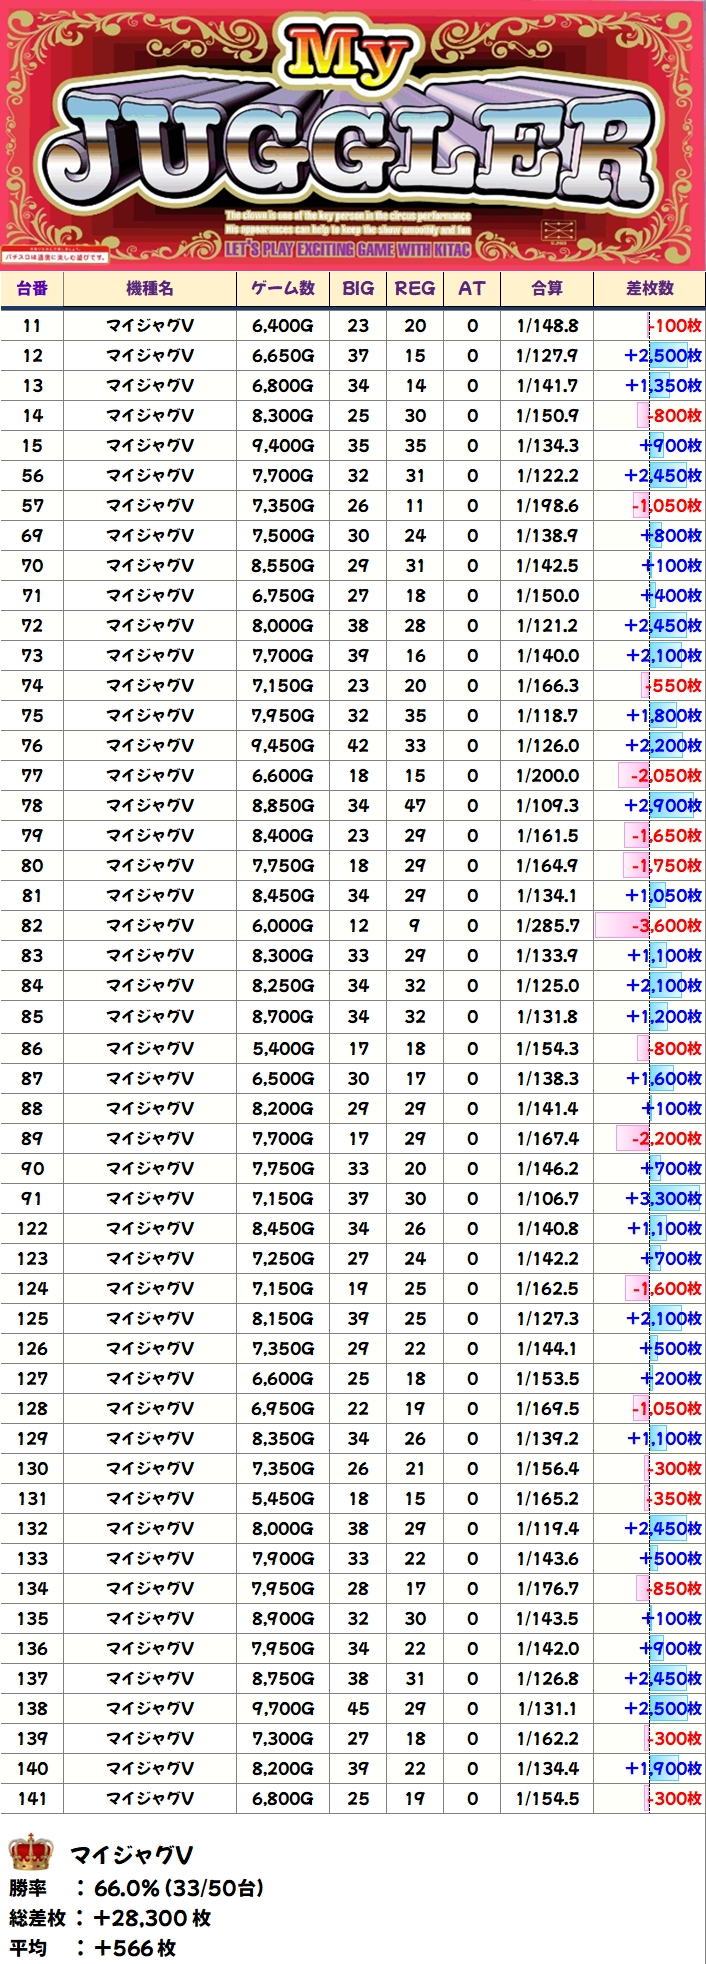Viewport: 706px width, 1964px height.
Task: Click the 平均 +566枚 summary text
Action: pos(93,1948)
